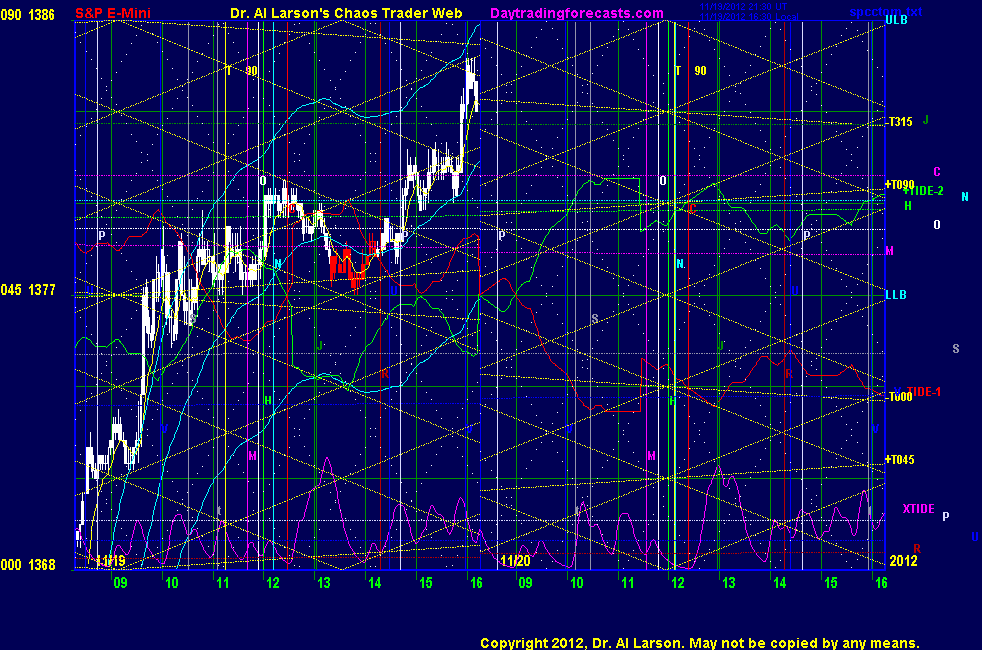Click the cyan N beside the +TIDE-2 label
The height and width of the screenshot is (650, 982).
[965, 197]
